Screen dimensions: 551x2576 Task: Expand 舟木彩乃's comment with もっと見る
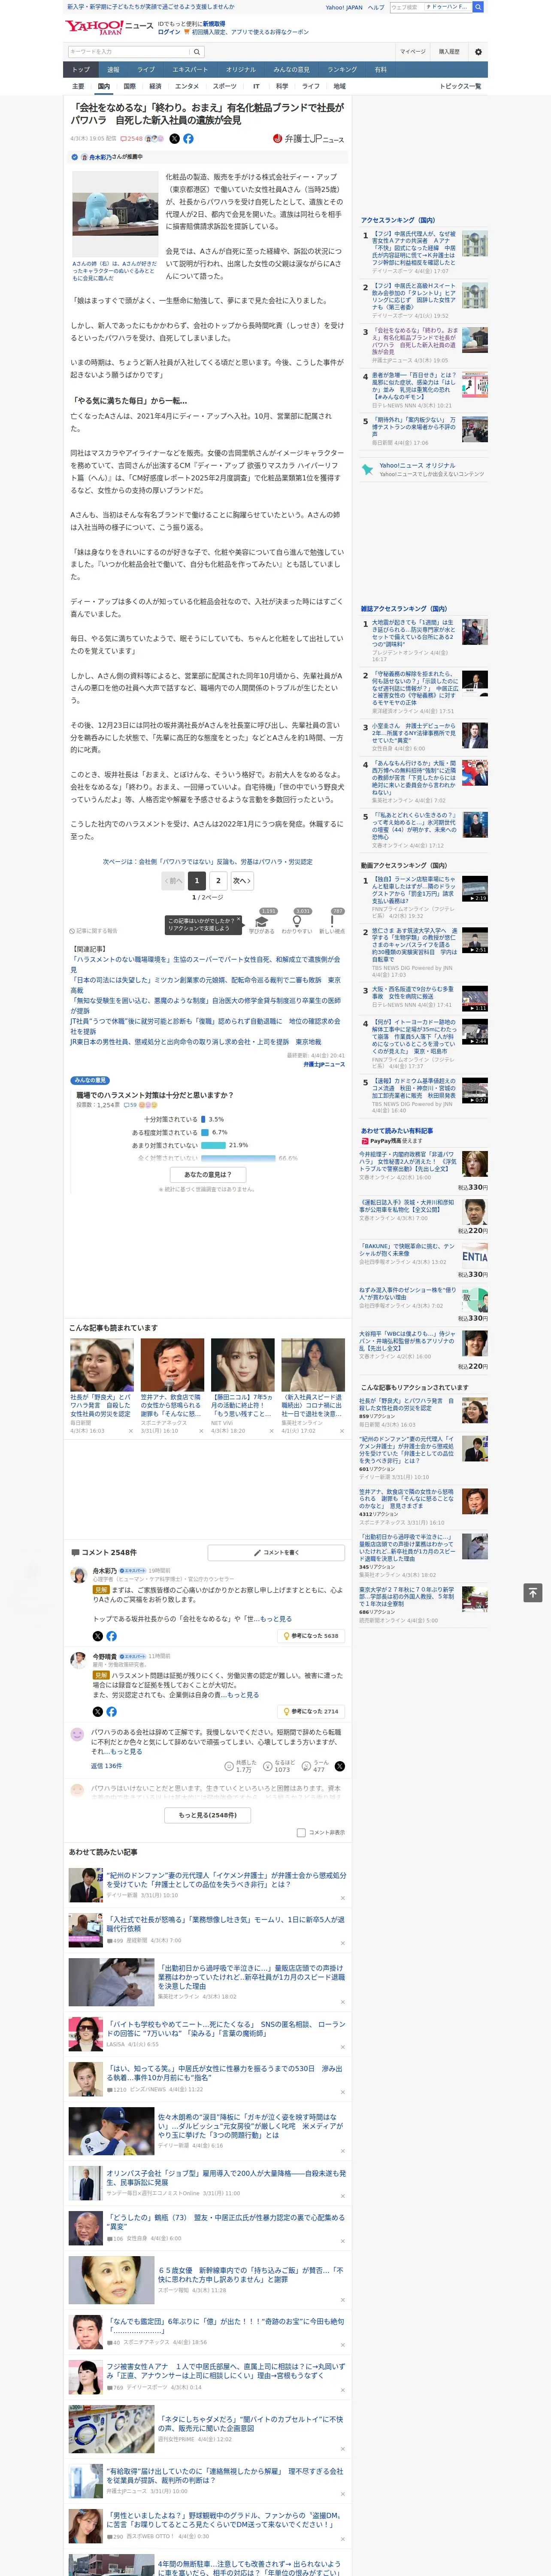[277, 1618]
